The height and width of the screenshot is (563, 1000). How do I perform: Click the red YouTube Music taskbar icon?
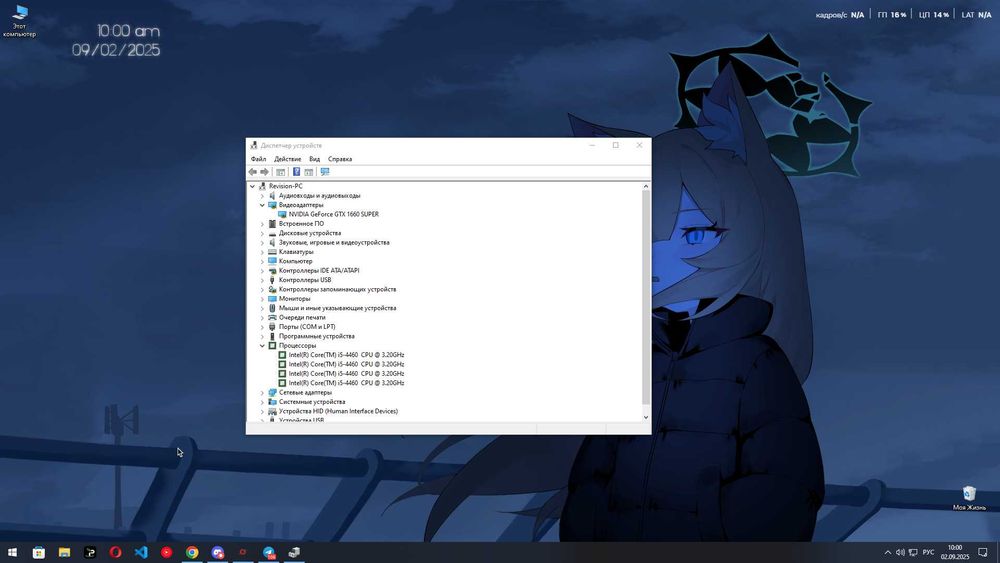(166, 552)
